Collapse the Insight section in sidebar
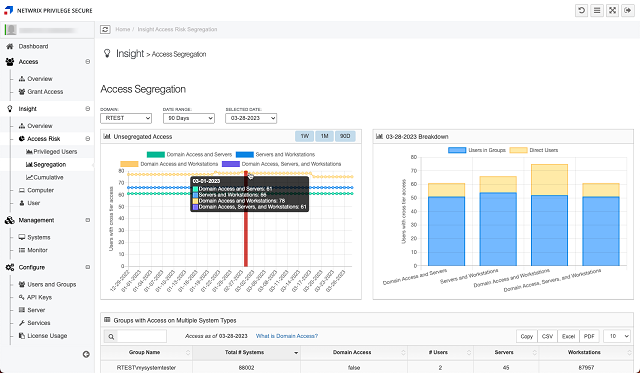The image size is (640, 373). 88,109
